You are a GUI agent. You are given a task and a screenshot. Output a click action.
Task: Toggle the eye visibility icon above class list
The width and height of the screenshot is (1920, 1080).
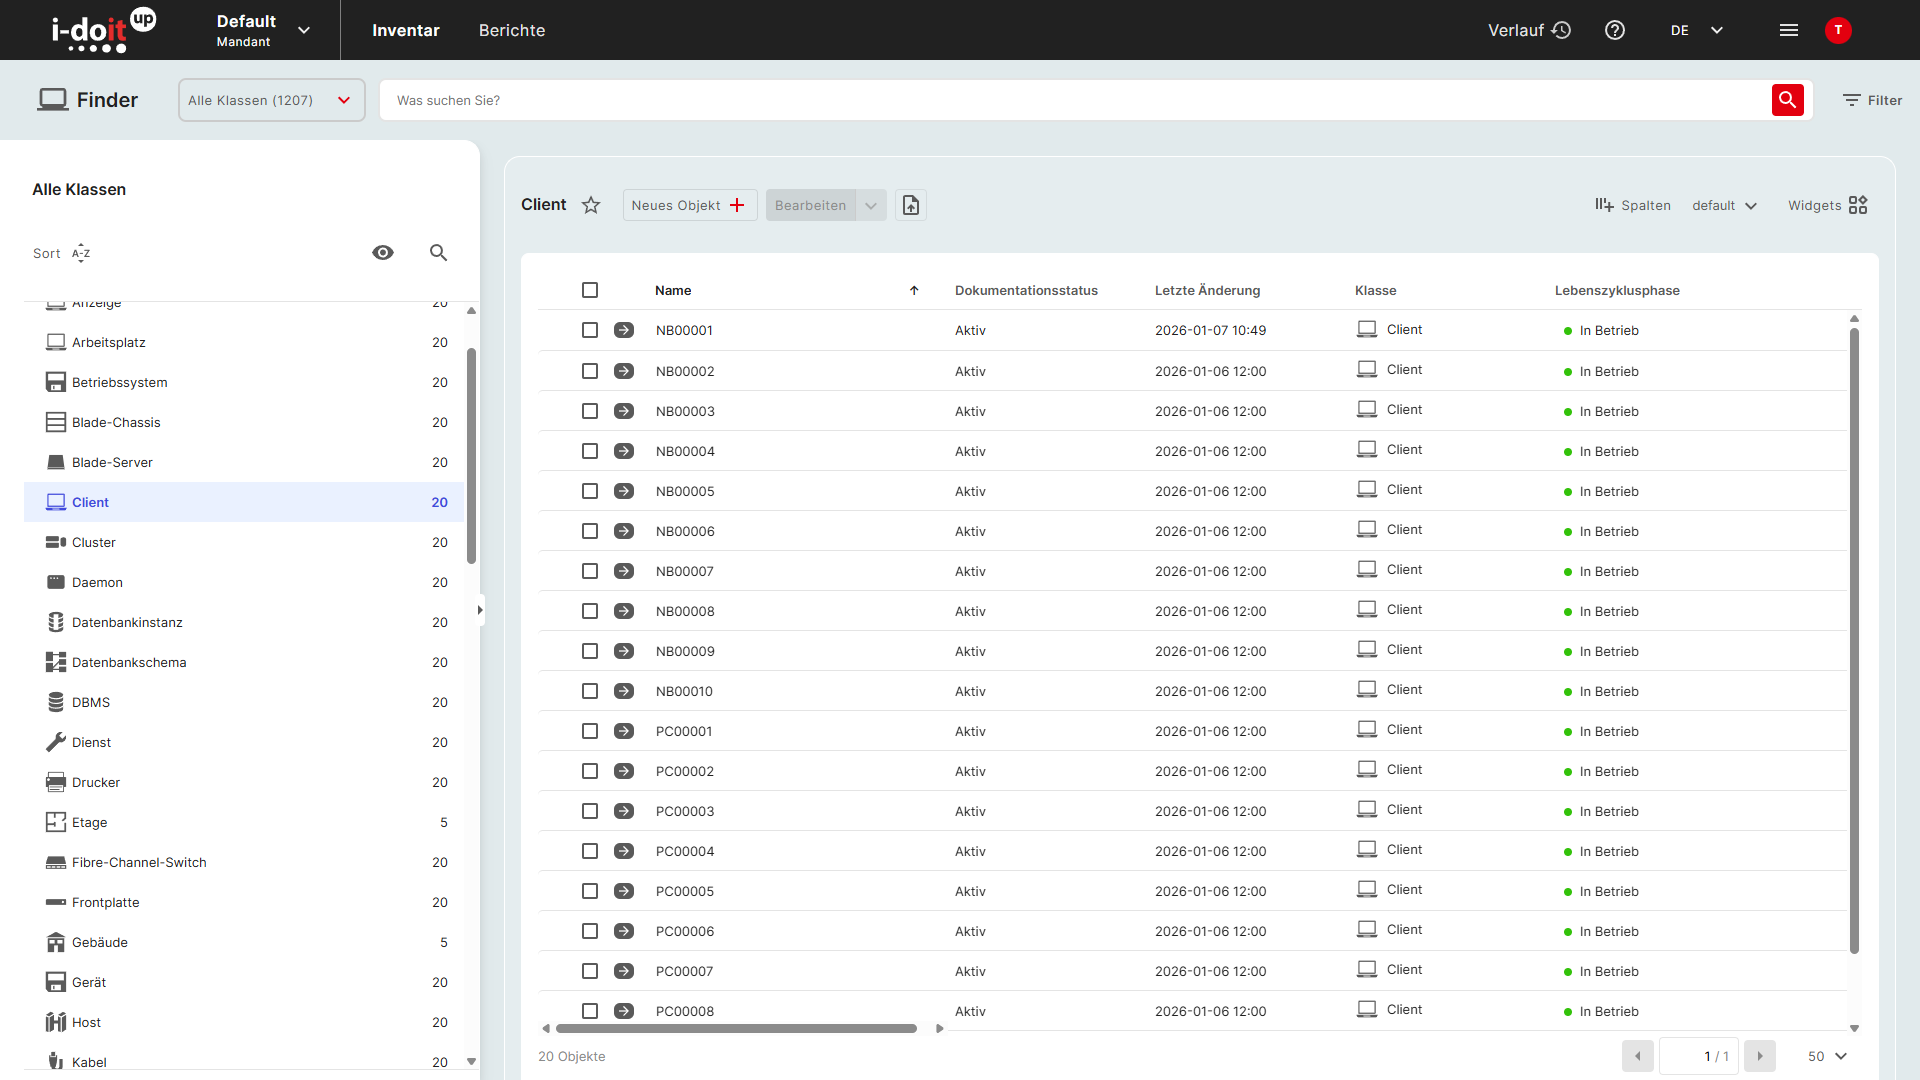click(x=383, y=253)
